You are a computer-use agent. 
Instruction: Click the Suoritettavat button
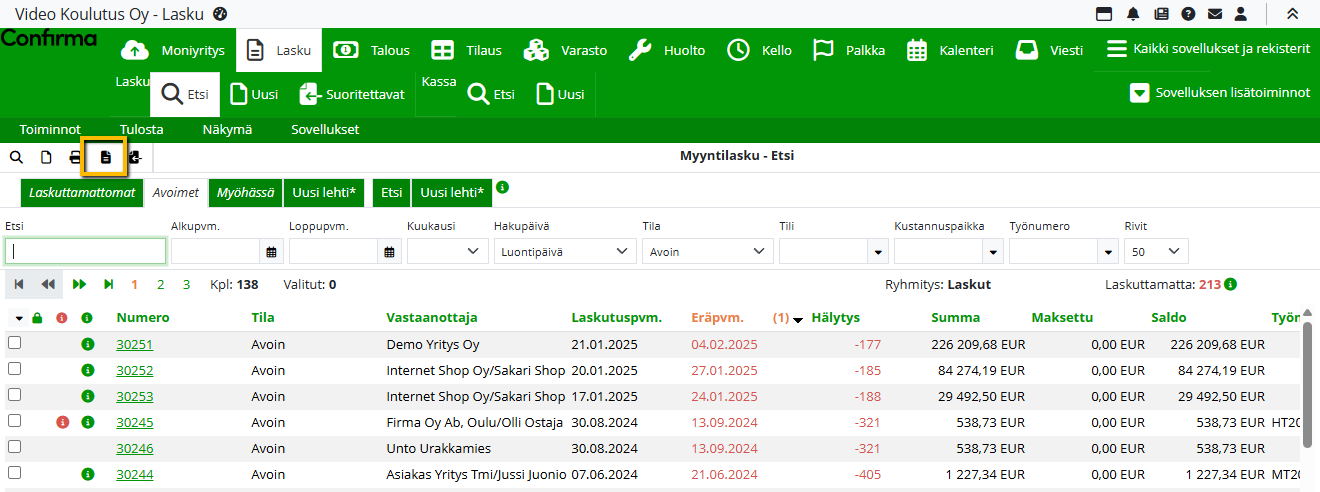[x=352, y=95]
